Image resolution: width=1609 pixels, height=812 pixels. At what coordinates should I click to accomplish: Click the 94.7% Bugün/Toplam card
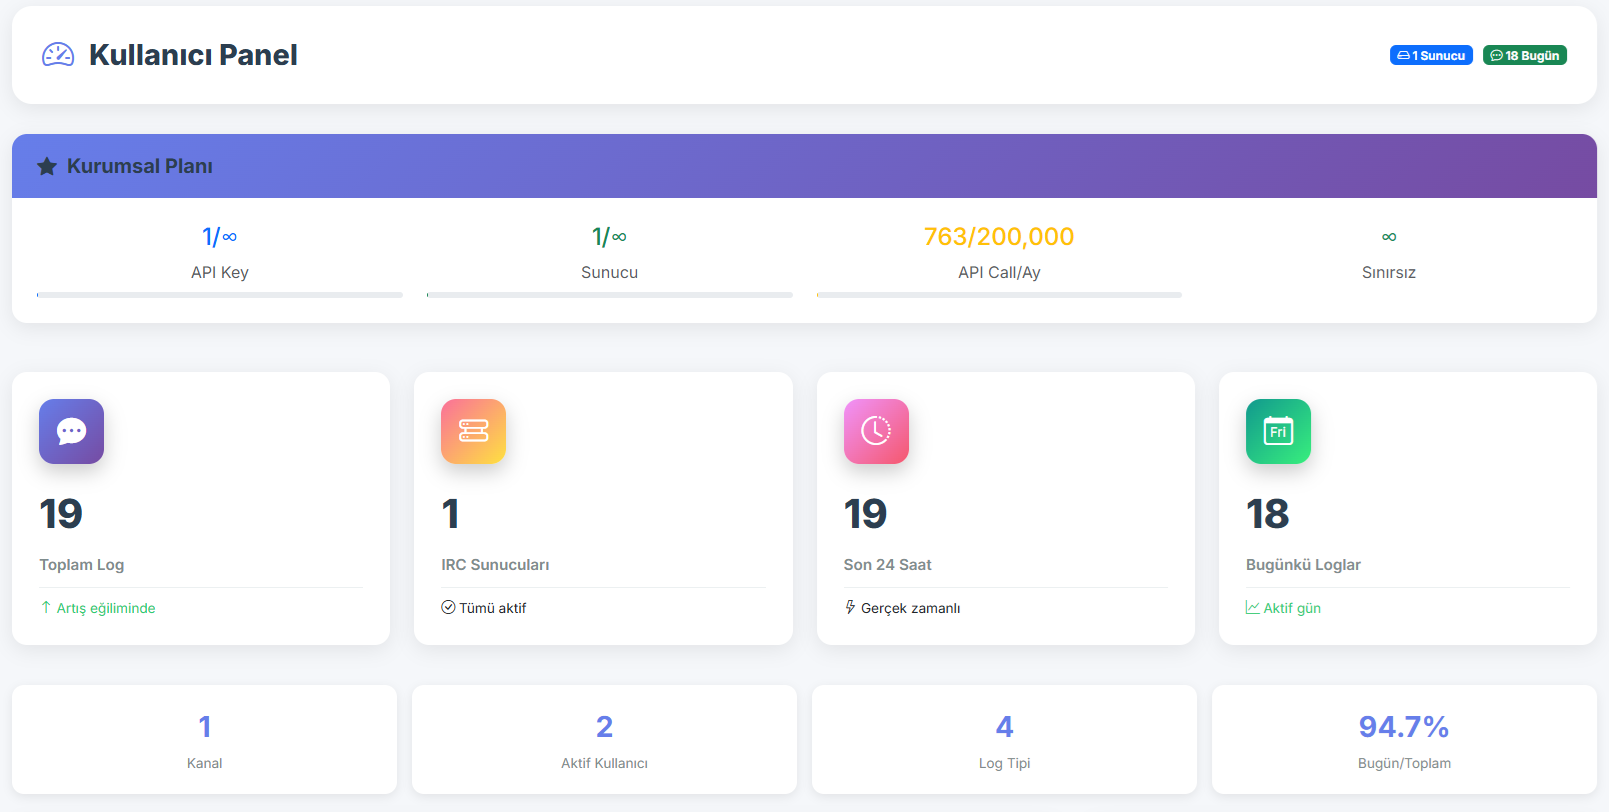pyautogui.click(x=1404, y=740)
